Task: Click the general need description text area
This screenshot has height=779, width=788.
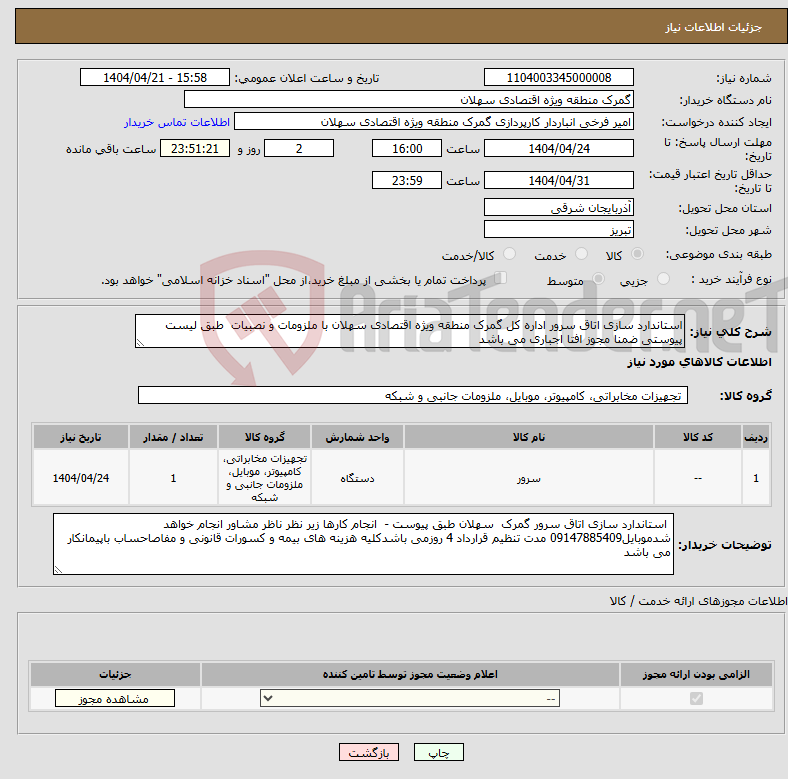Action: pos(410,331)
